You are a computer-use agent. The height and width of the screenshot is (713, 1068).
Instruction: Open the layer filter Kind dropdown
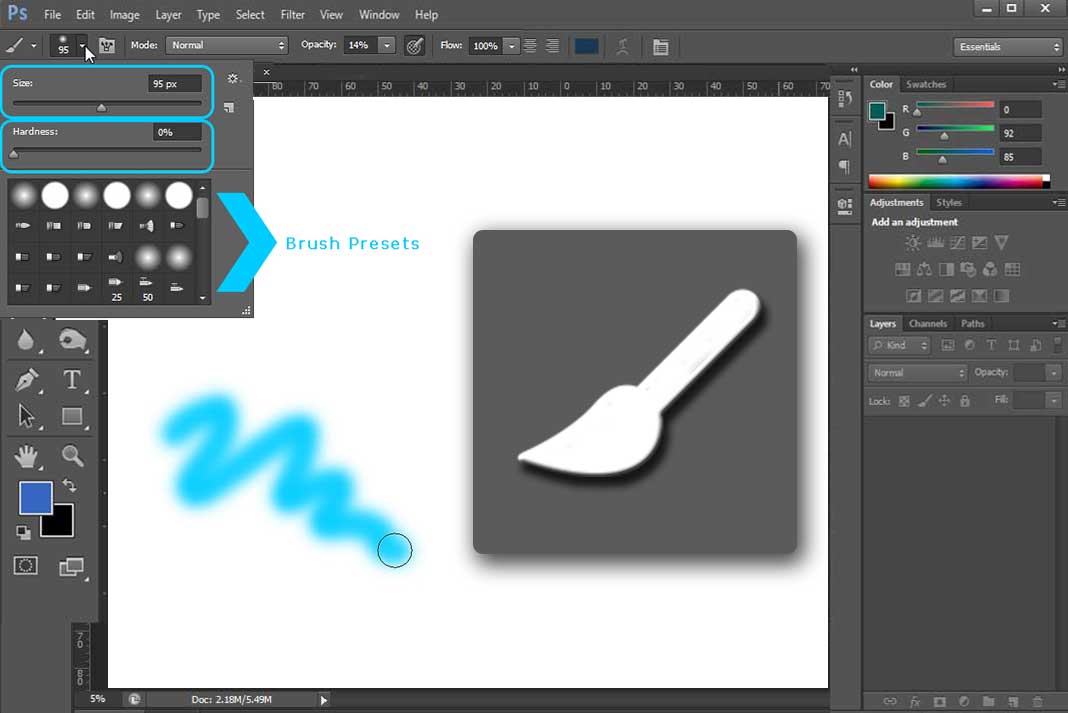point(899,345)
